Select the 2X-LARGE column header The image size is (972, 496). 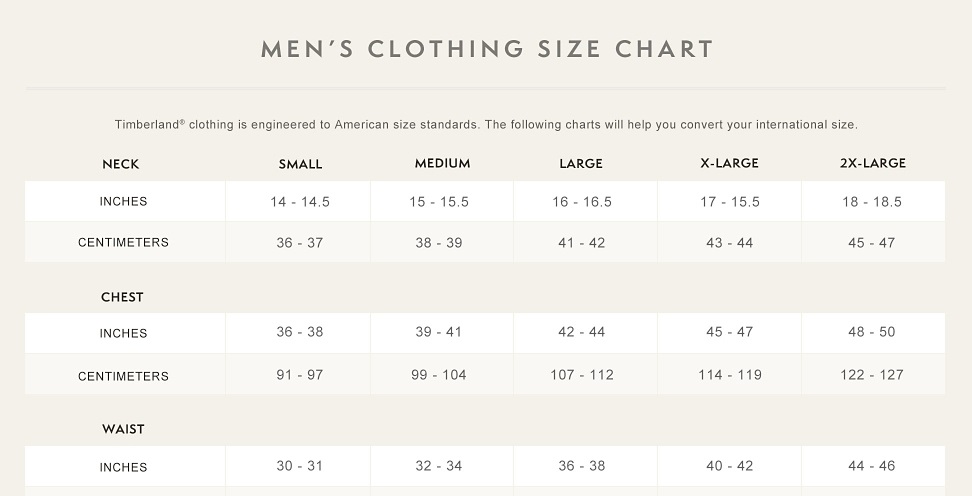tap(872, 163)
